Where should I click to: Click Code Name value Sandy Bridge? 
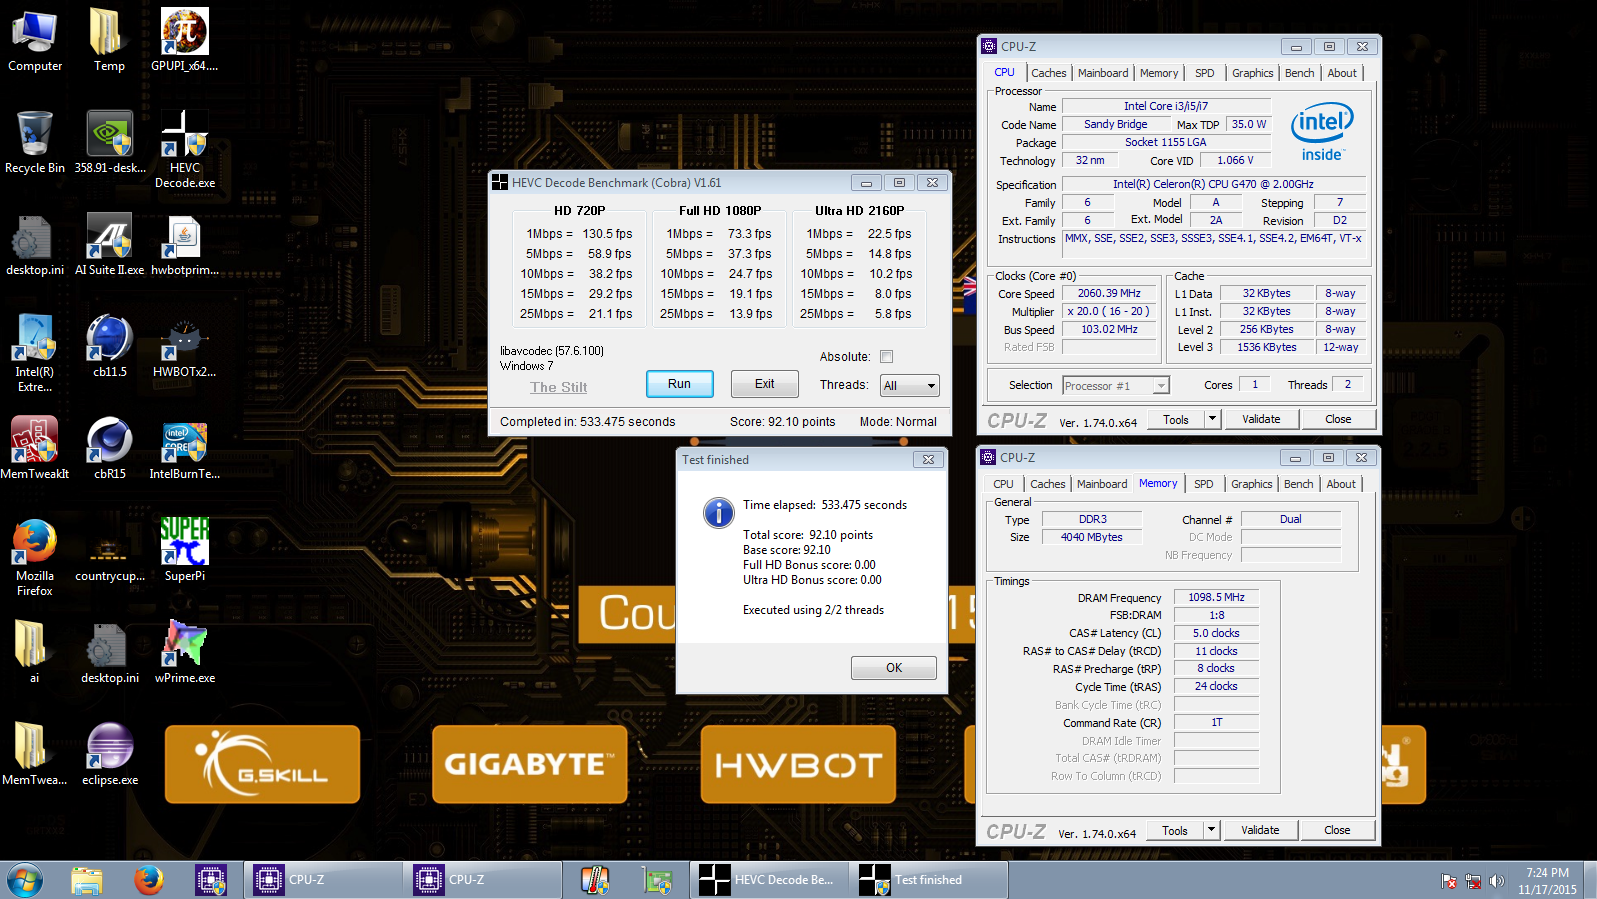(1116, 124)
